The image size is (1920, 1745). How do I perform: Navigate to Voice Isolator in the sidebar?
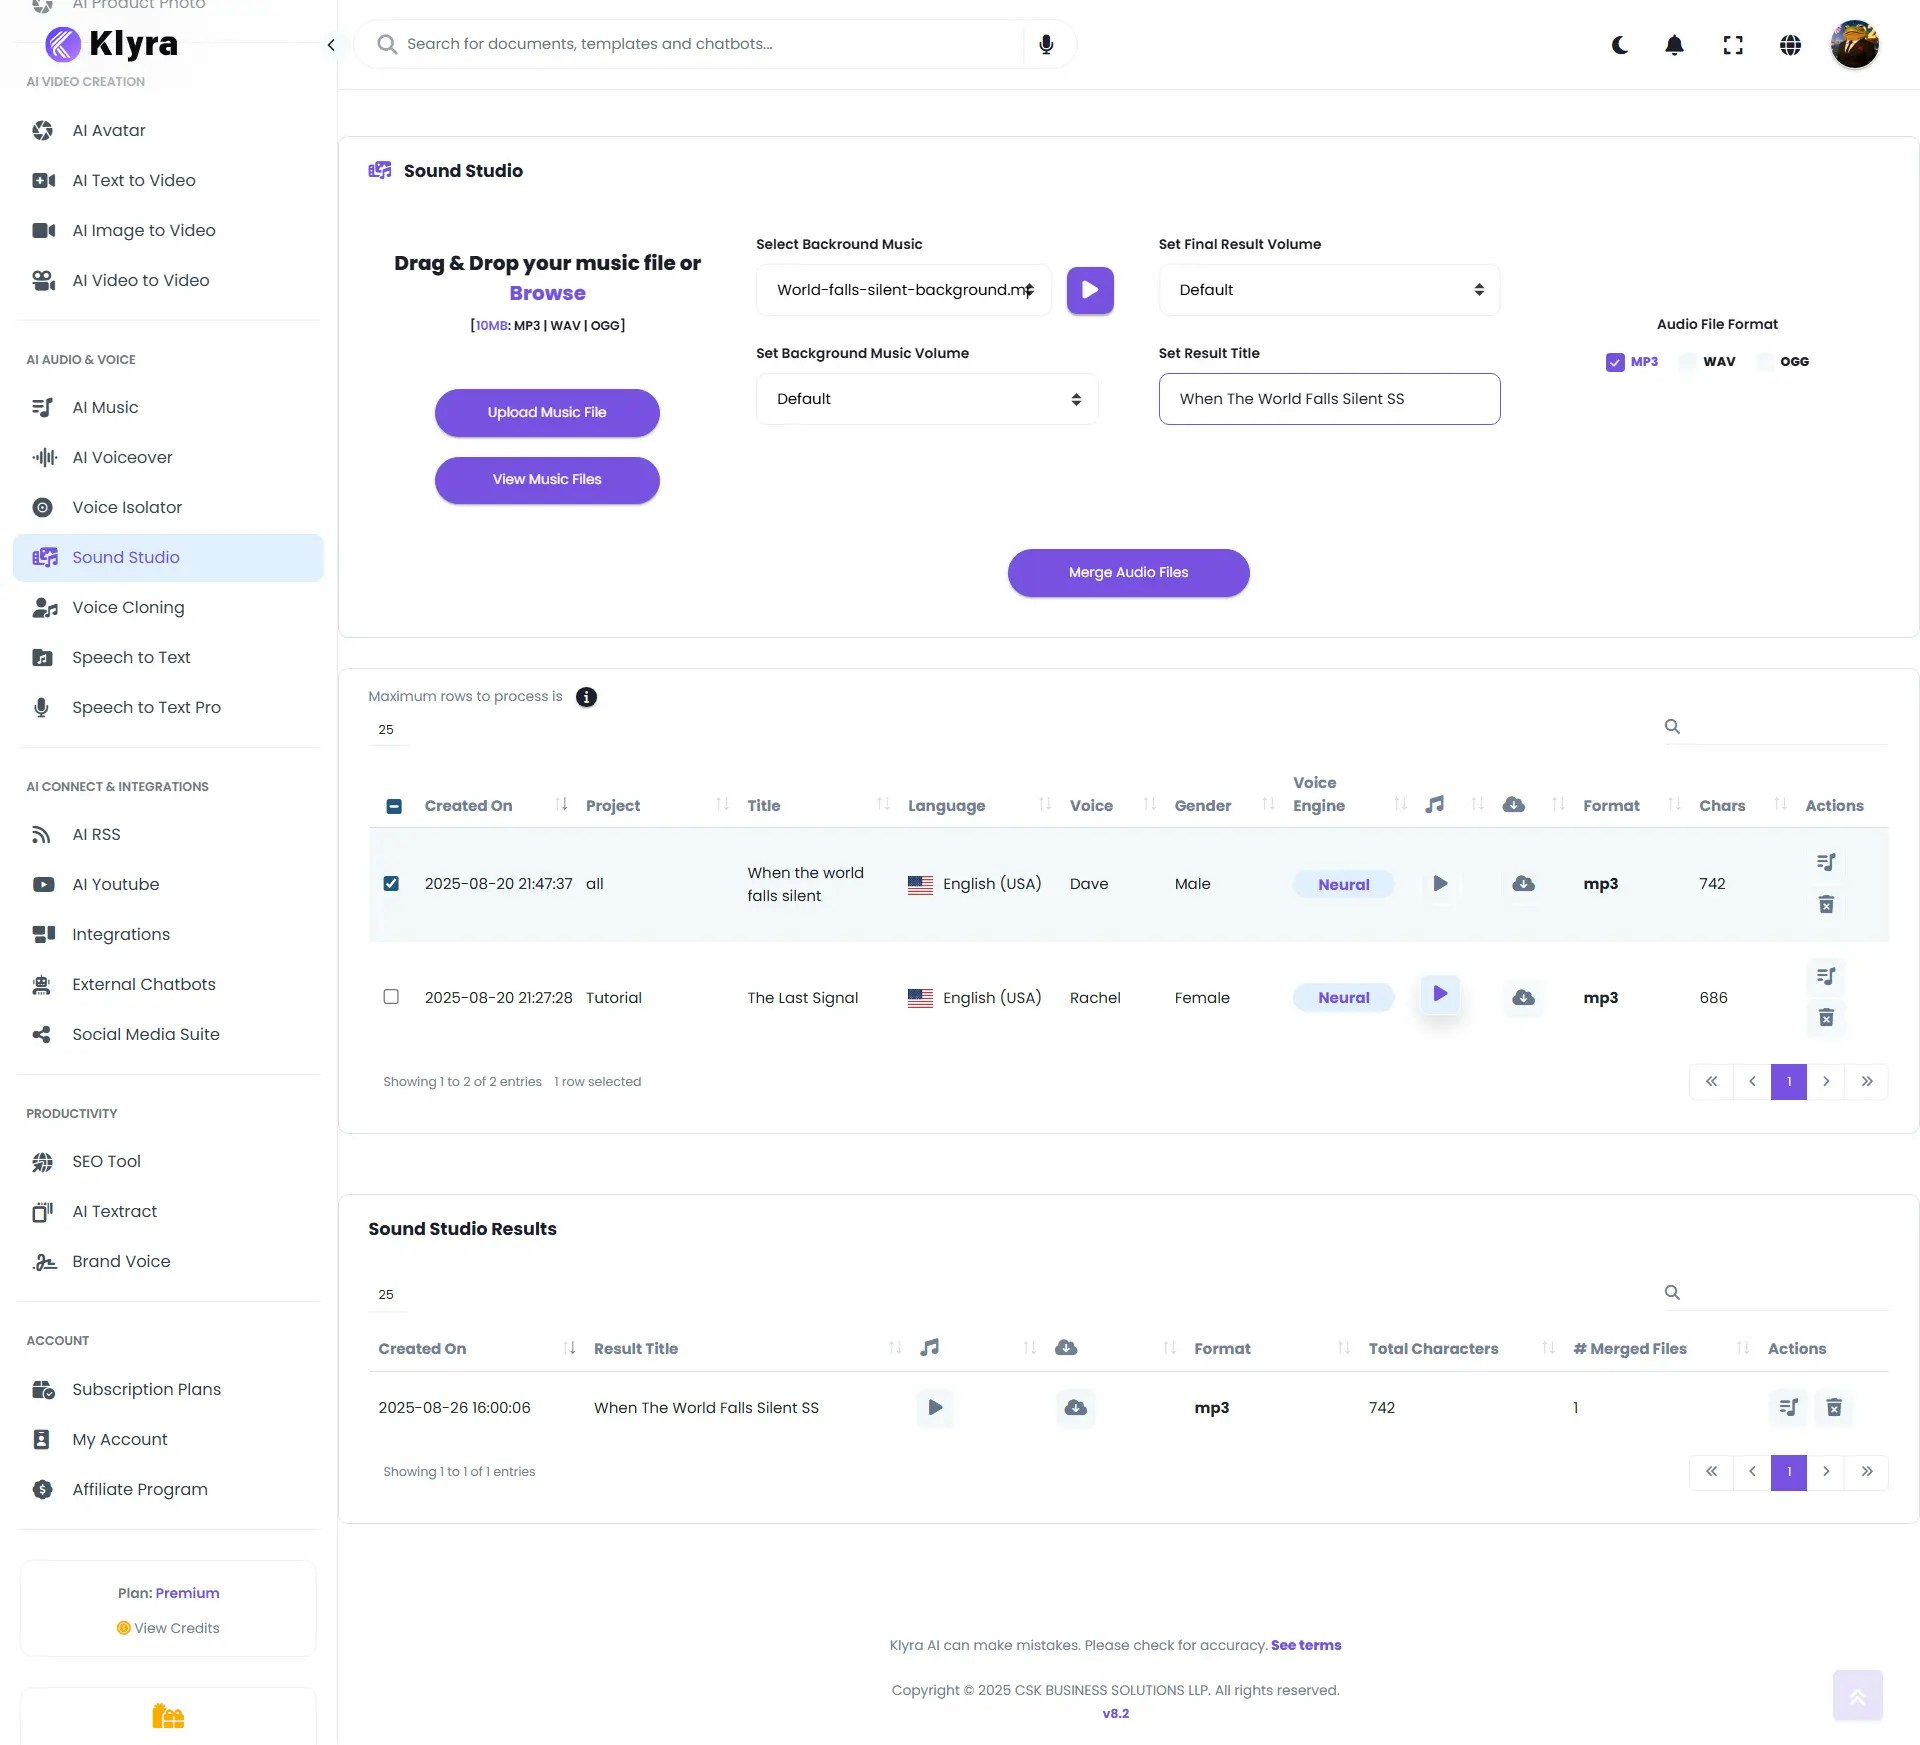[x=127, y=507]
